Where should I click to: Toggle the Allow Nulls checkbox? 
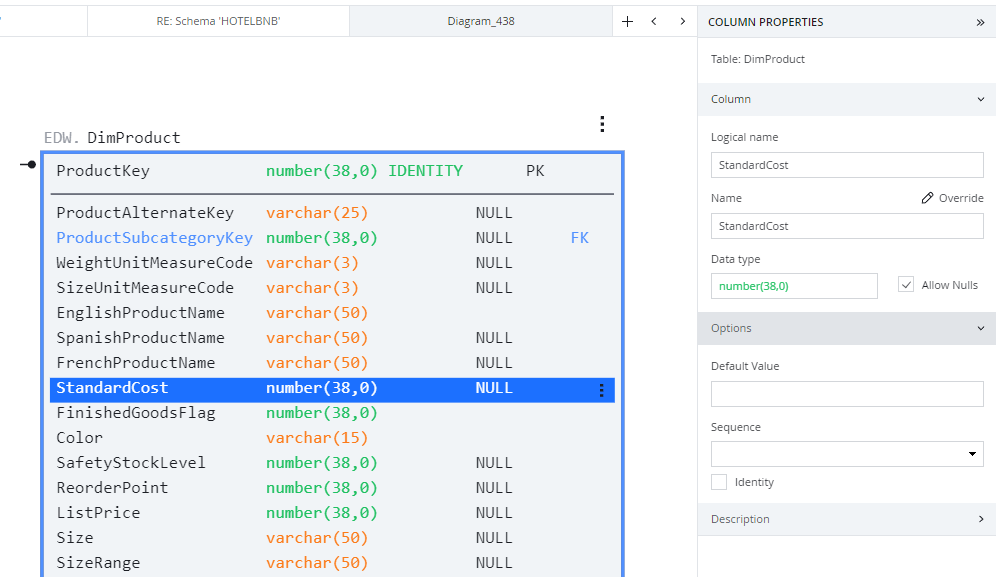pos(906,285)
